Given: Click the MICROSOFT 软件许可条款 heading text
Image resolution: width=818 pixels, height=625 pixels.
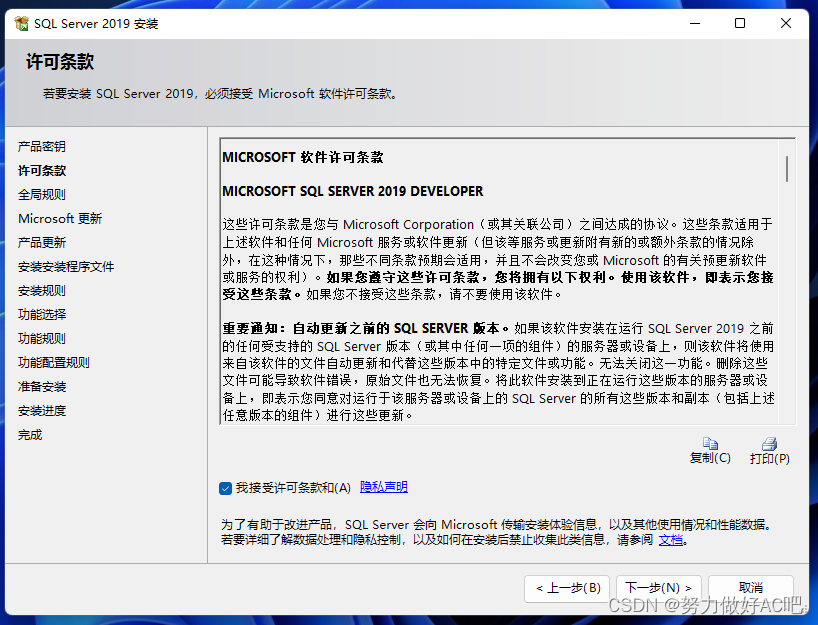Looking at the screenshot, I should [x=303, y=157].
